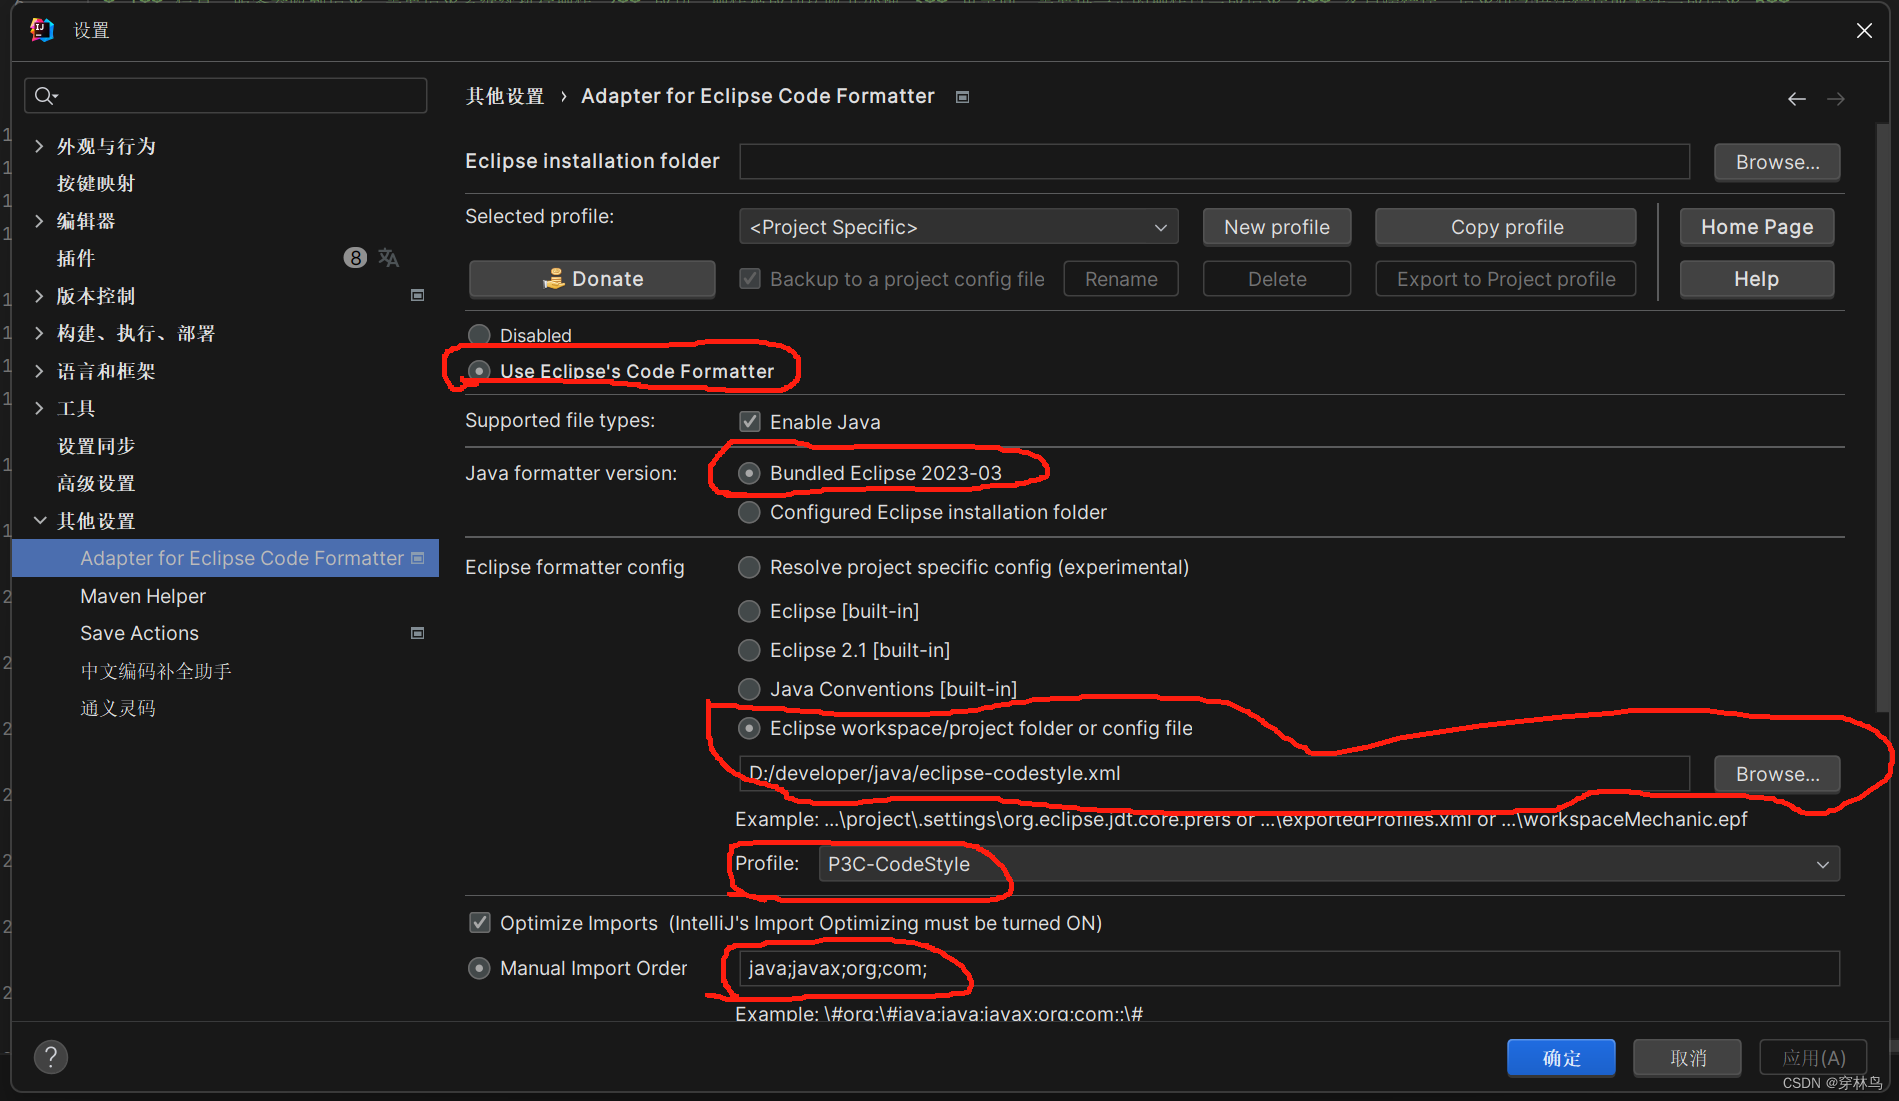Screen dimensions: 1899x1101
Task: Toggle Backup to a project config file
Action: (750, 279)
